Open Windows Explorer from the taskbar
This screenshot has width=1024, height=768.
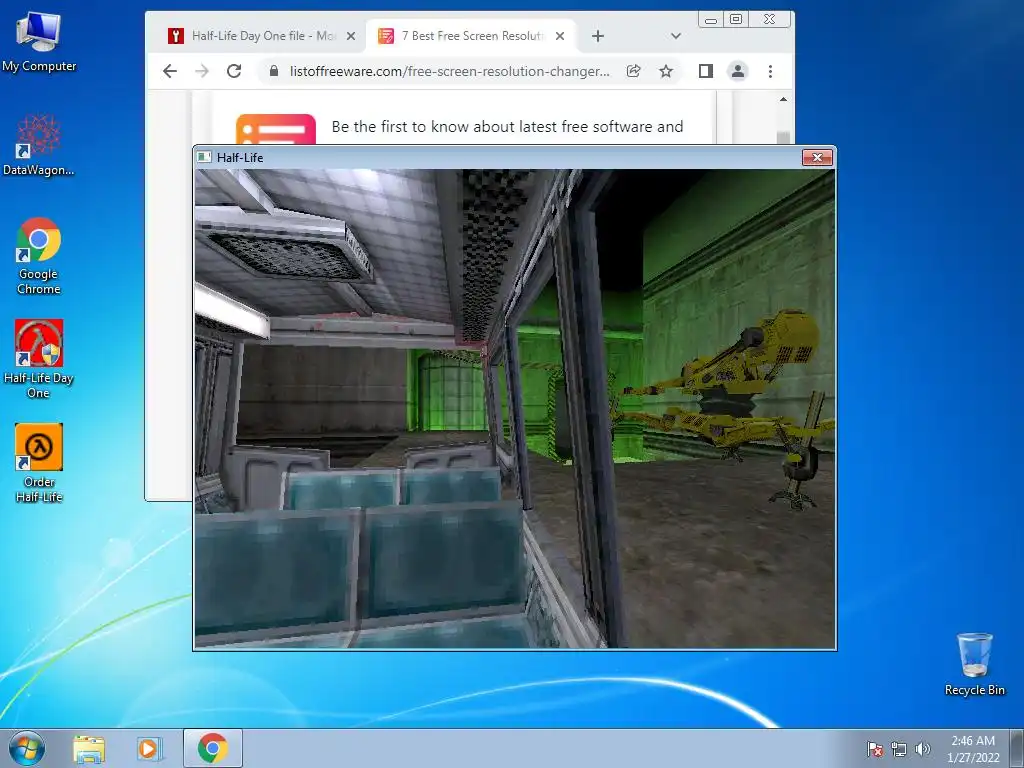89,749
